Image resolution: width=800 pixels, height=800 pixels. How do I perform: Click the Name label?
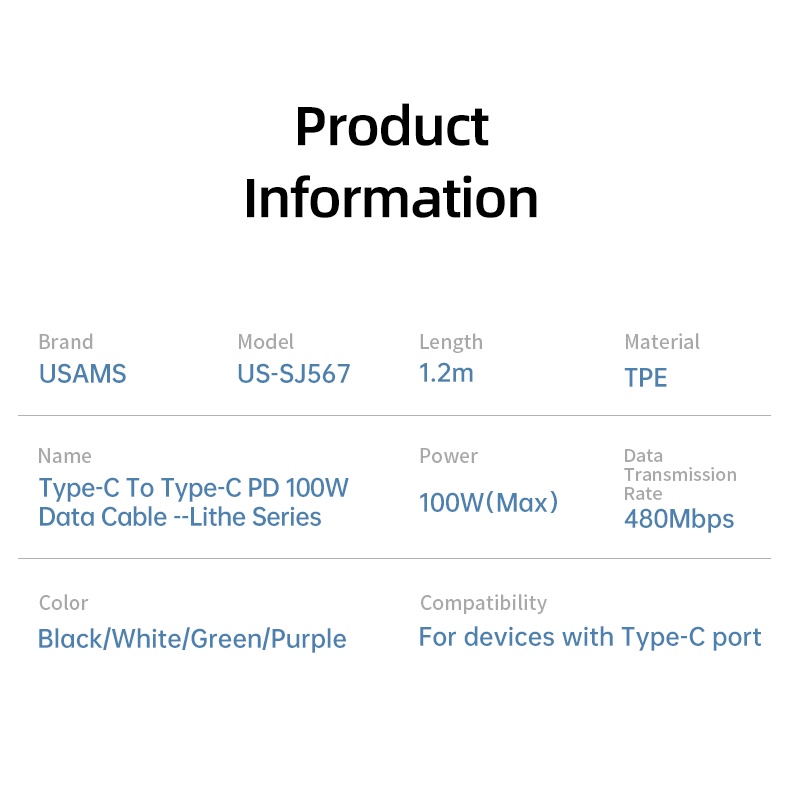[64, 456]
